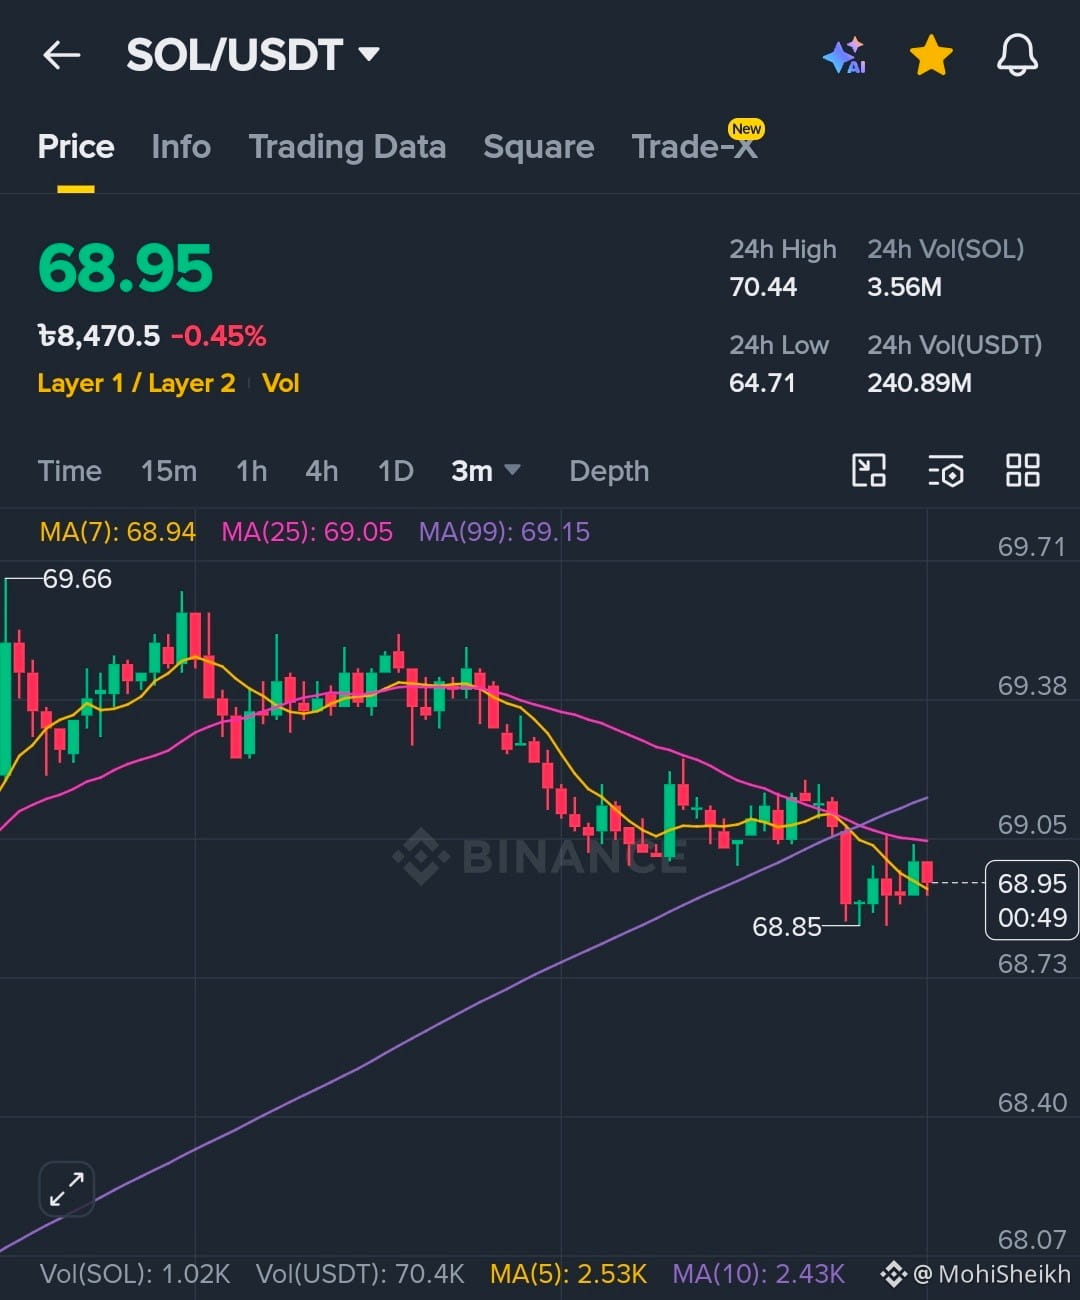Expand chart to fullscreen

67,1189
